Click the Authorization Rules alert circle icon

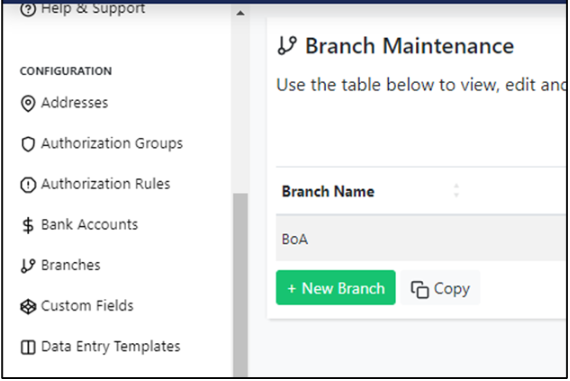[28, 185]
